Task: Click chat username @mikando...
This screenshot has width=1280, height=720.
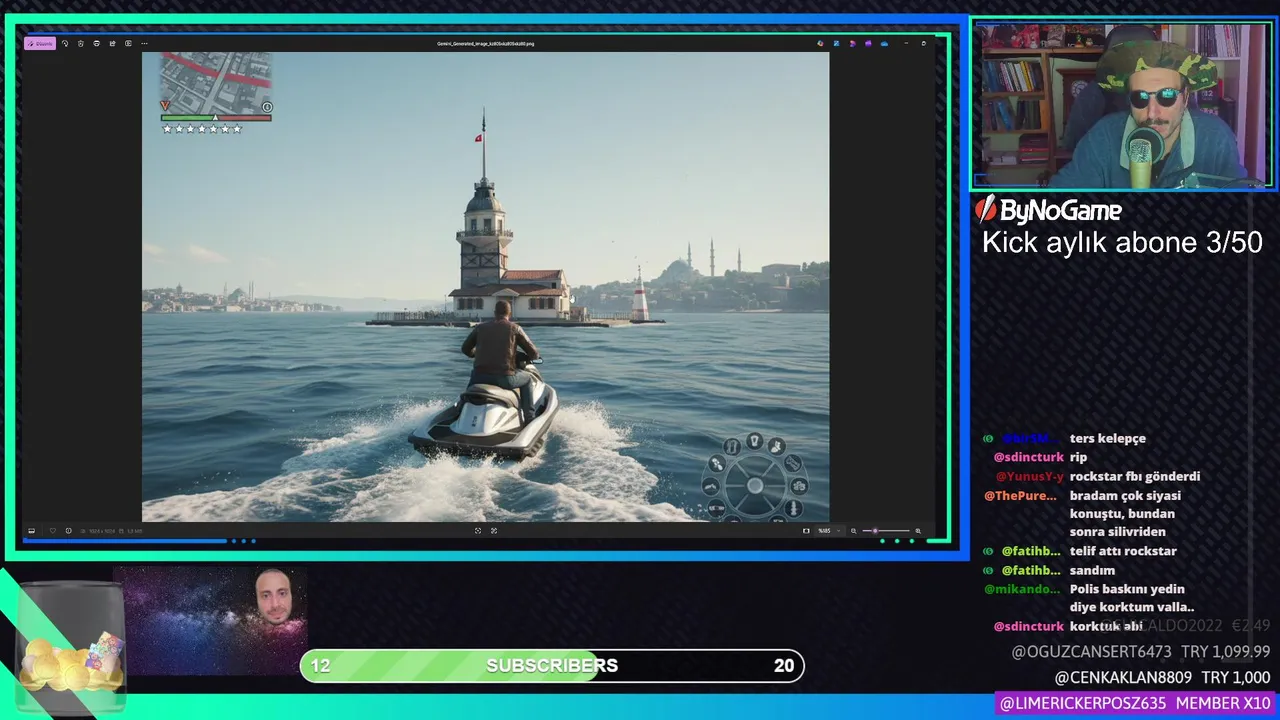Action: pyautogui.click(x=1022, y=589)
